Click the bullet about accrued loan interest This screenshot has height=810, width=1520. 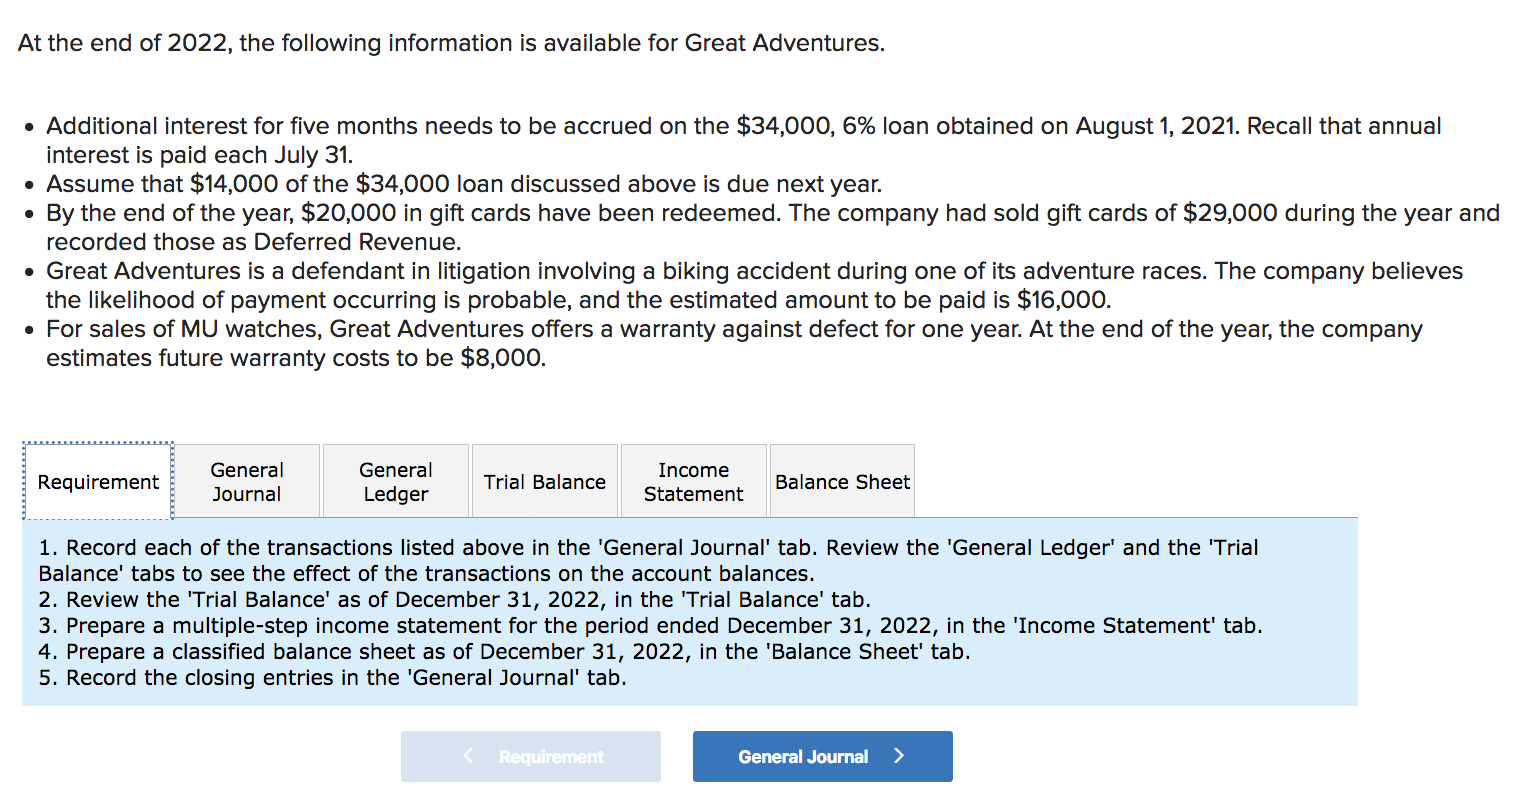(x=743, y=140)
